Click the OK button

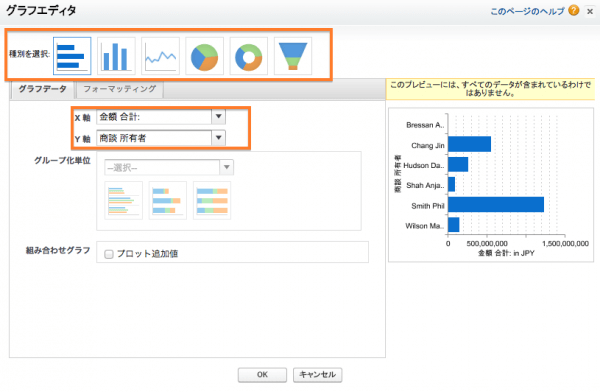262,375
